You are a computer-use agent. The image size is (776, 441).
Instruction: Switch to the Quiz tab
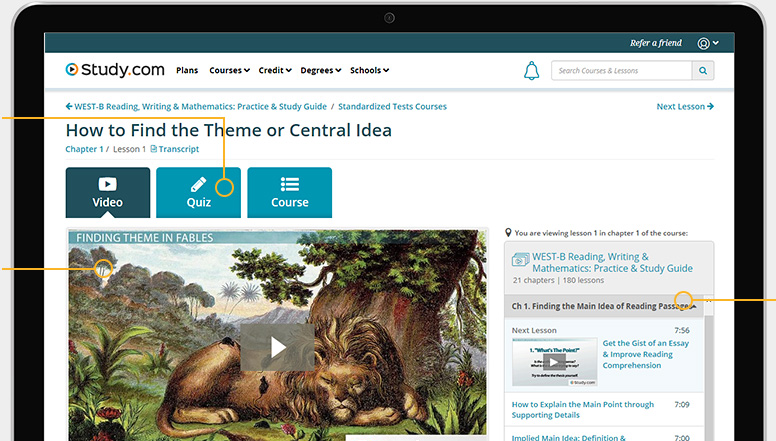(x=198, y=193)
